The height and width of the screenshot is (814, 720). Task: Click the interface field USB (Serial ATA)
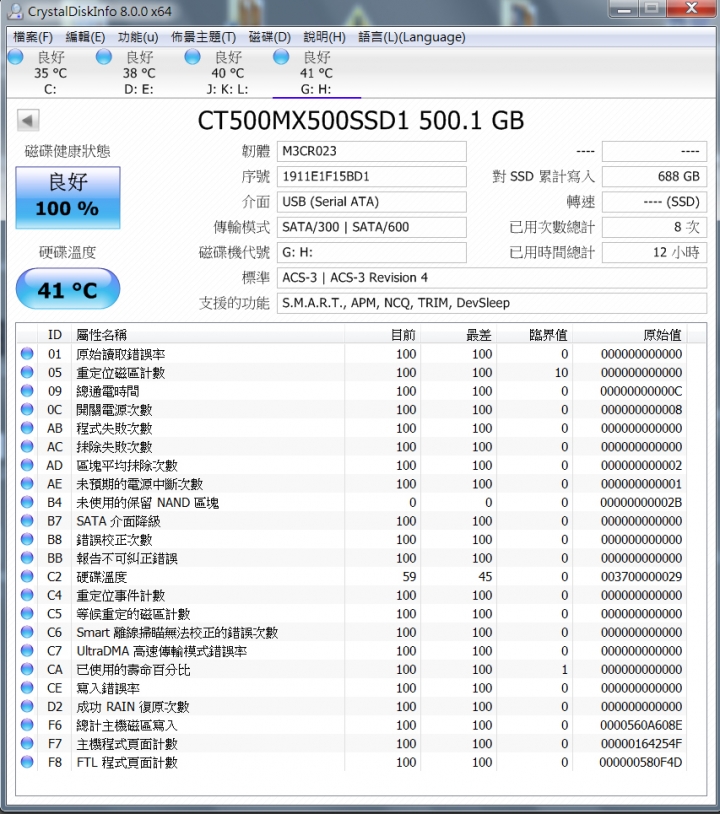pyautogui.click(x=372, y=202)
